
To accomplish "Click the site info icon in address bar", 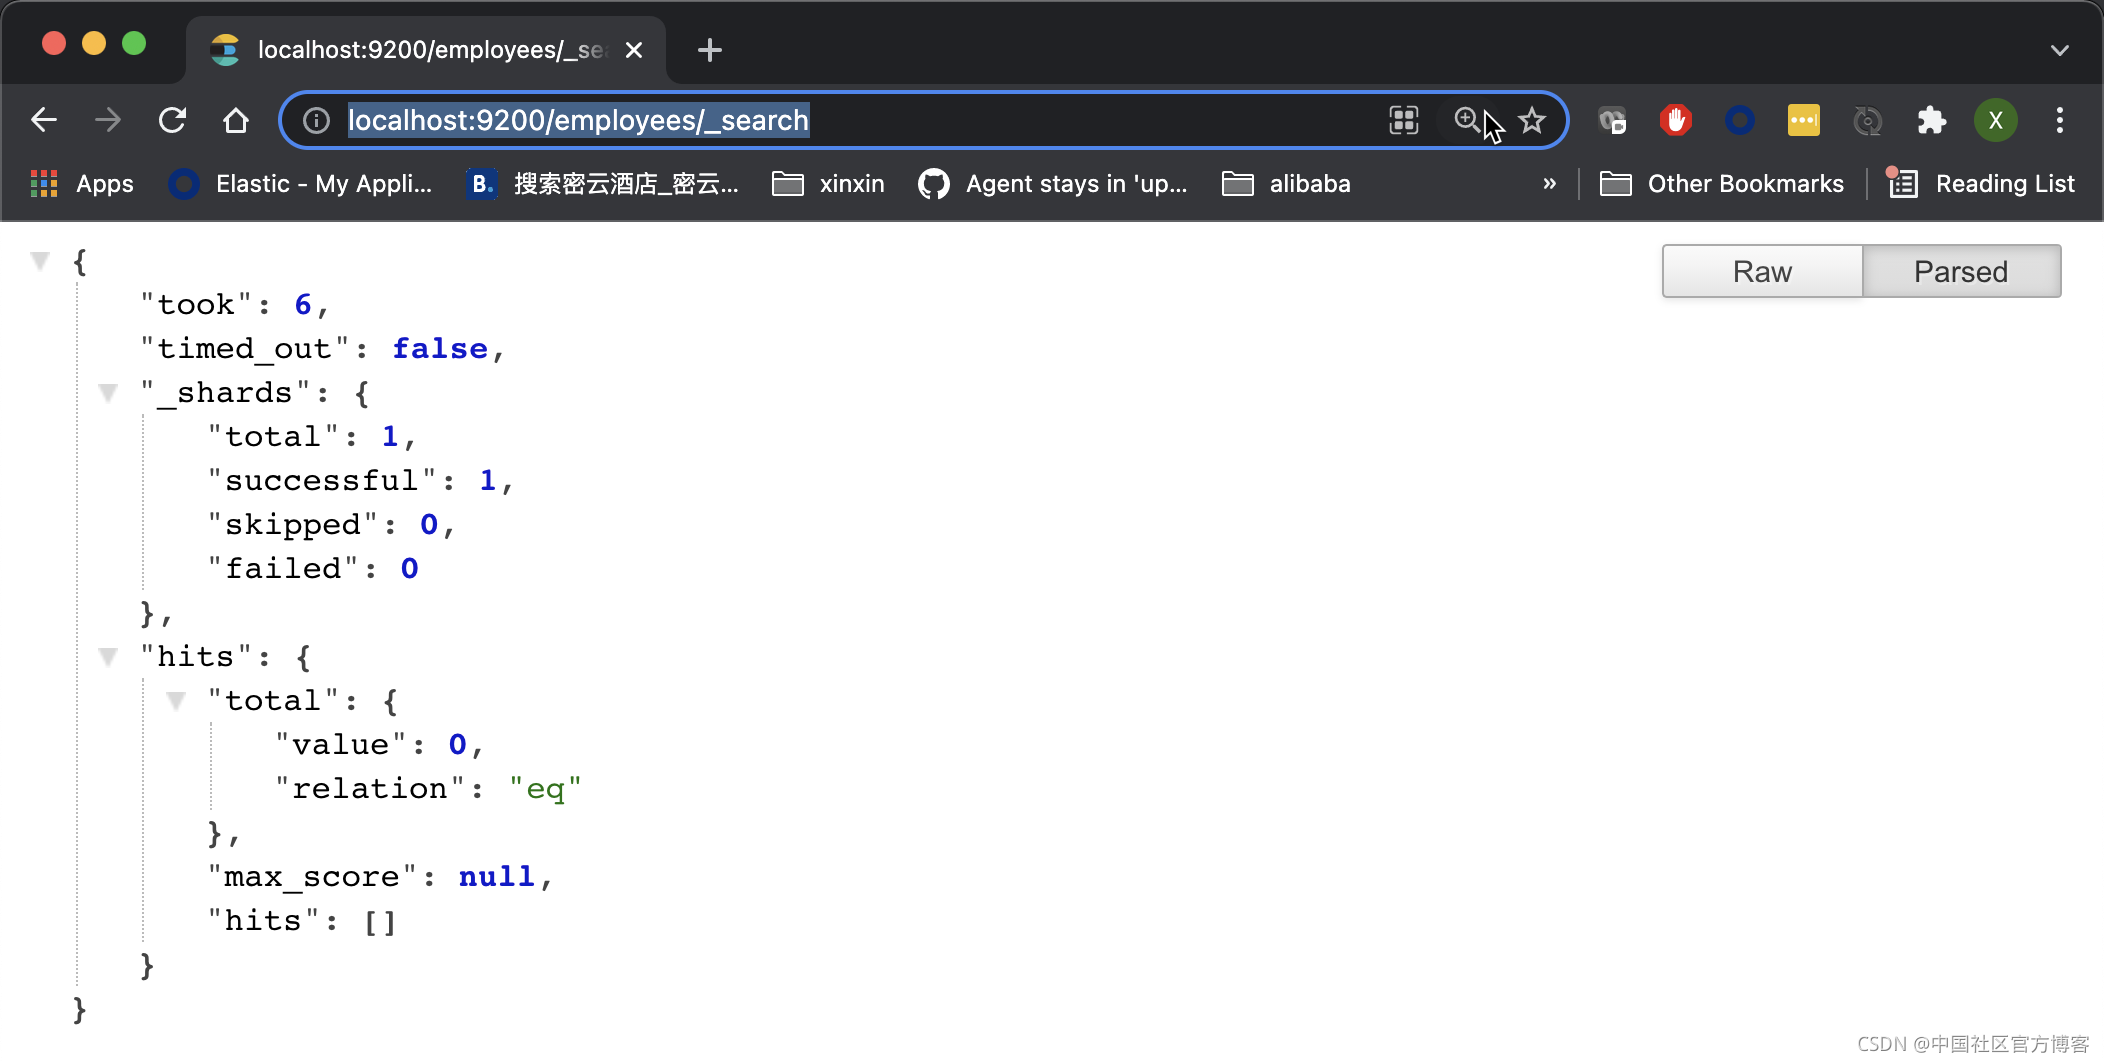I will [x=316, y=120].
